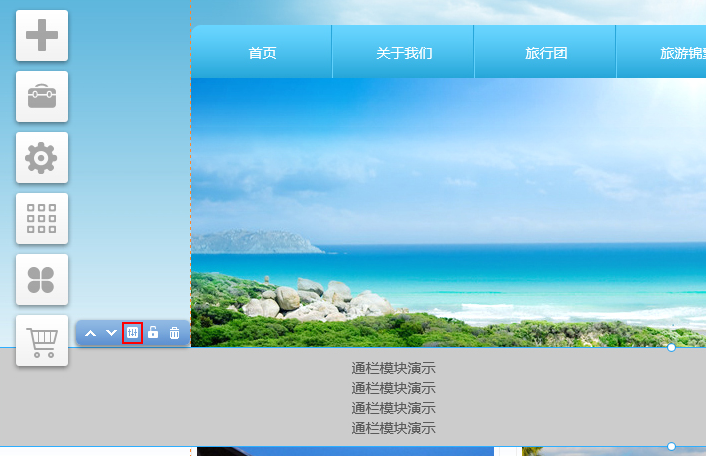Open the shopping cart panel
Screen dimensions: 708x456
[42, 341]
